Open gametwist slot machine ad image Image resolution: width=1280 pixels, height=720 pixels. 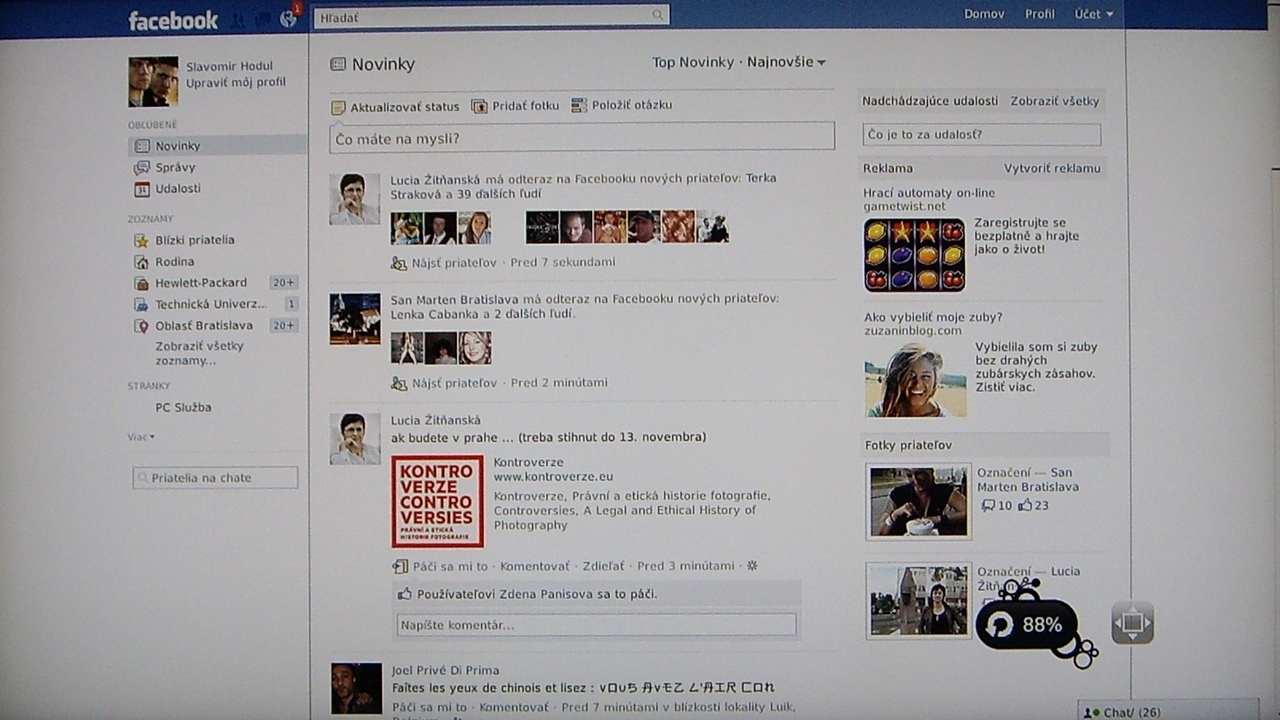click(x=915, y=255)
